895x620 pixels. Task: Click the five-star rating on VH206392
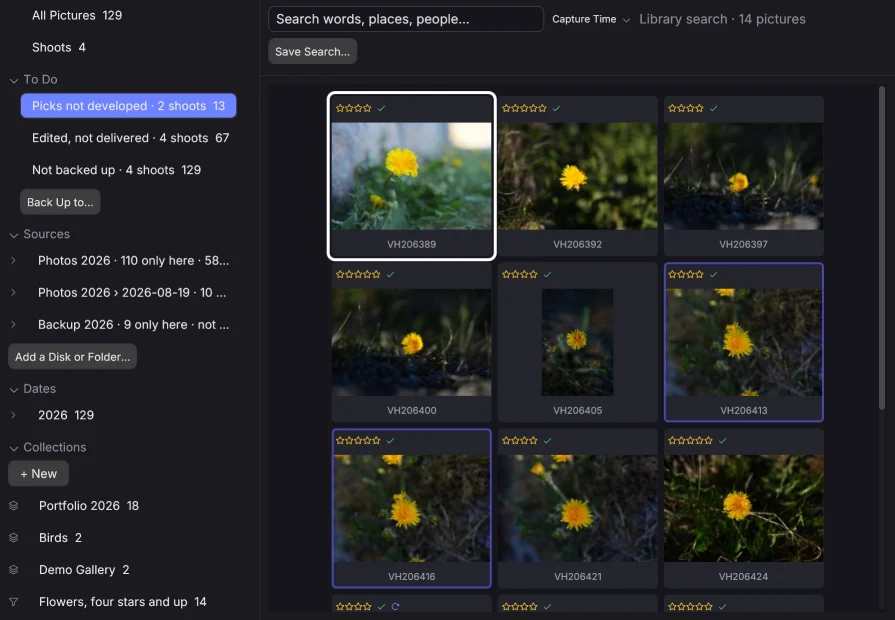pyautogui.click(x=524, y=108)
